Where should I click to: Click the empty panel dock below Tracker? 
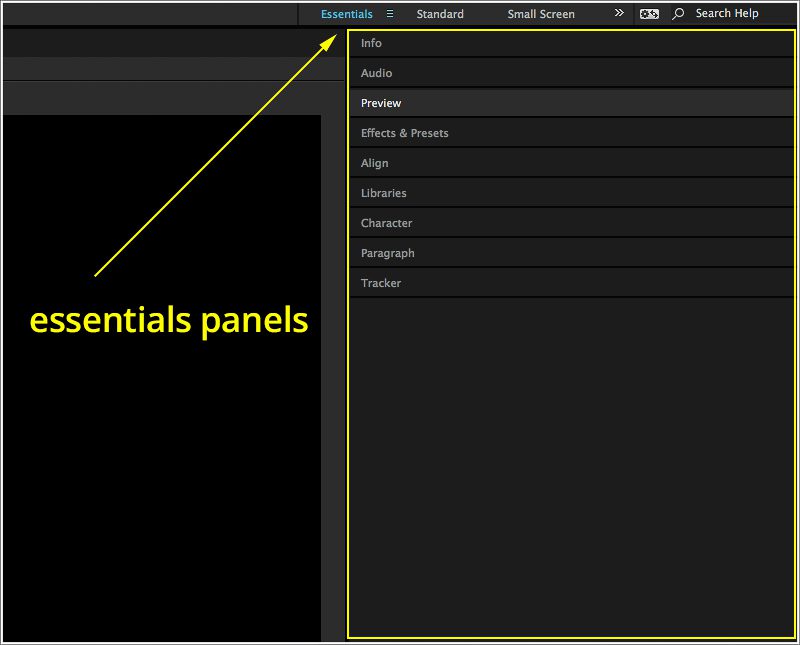[x=570, y=450]
